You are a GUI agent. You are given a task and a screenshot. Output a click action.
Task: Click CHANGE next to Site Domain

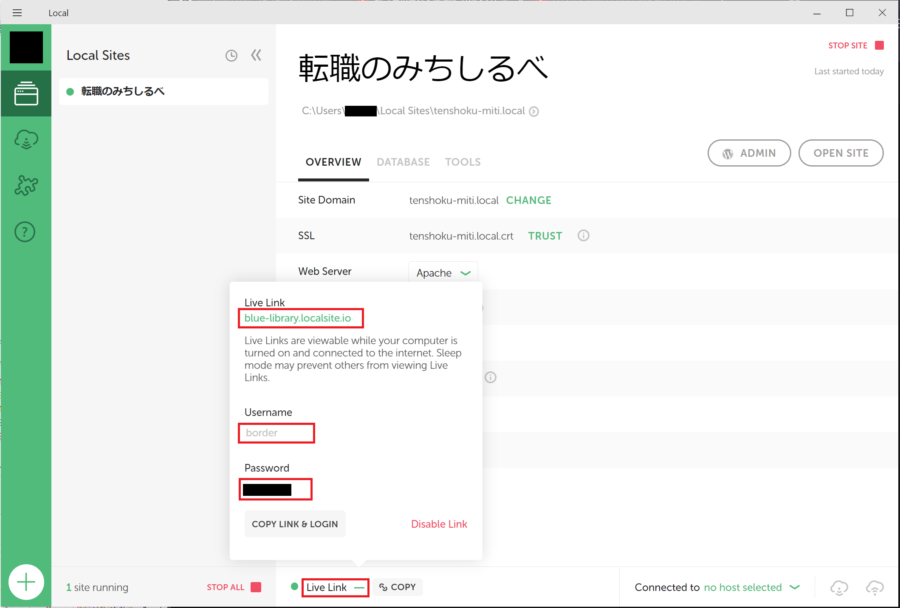click(529, 200)
